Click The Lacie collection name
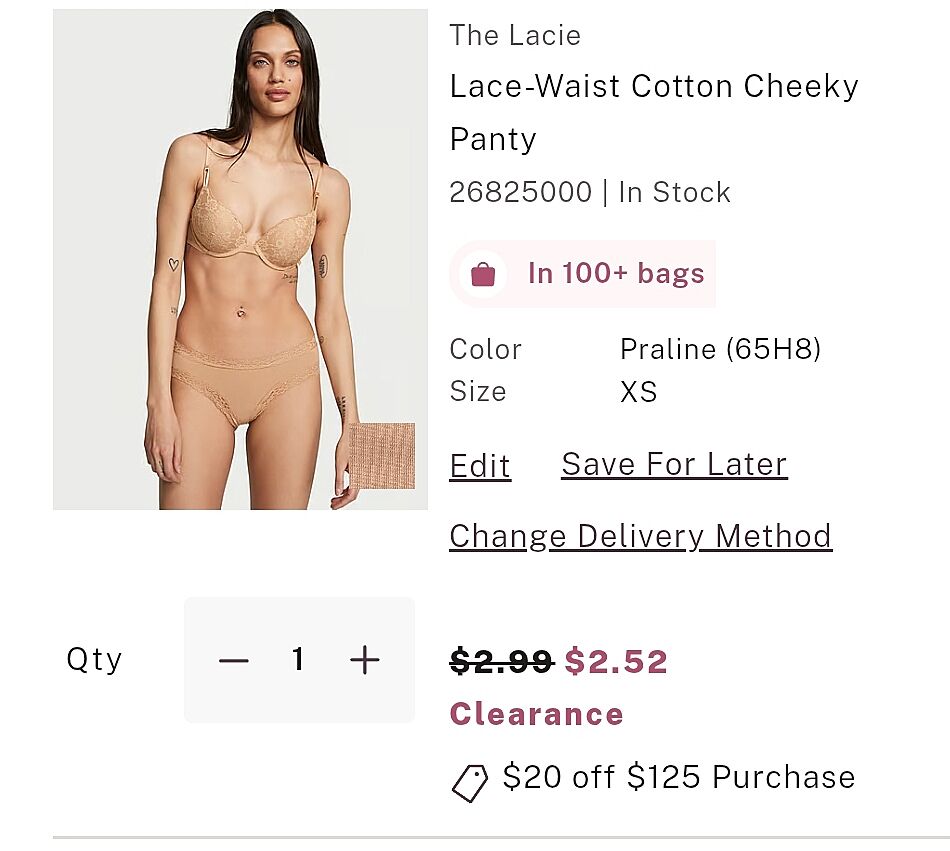Viewport: 950px width, 851px height. tap(515, 36)
